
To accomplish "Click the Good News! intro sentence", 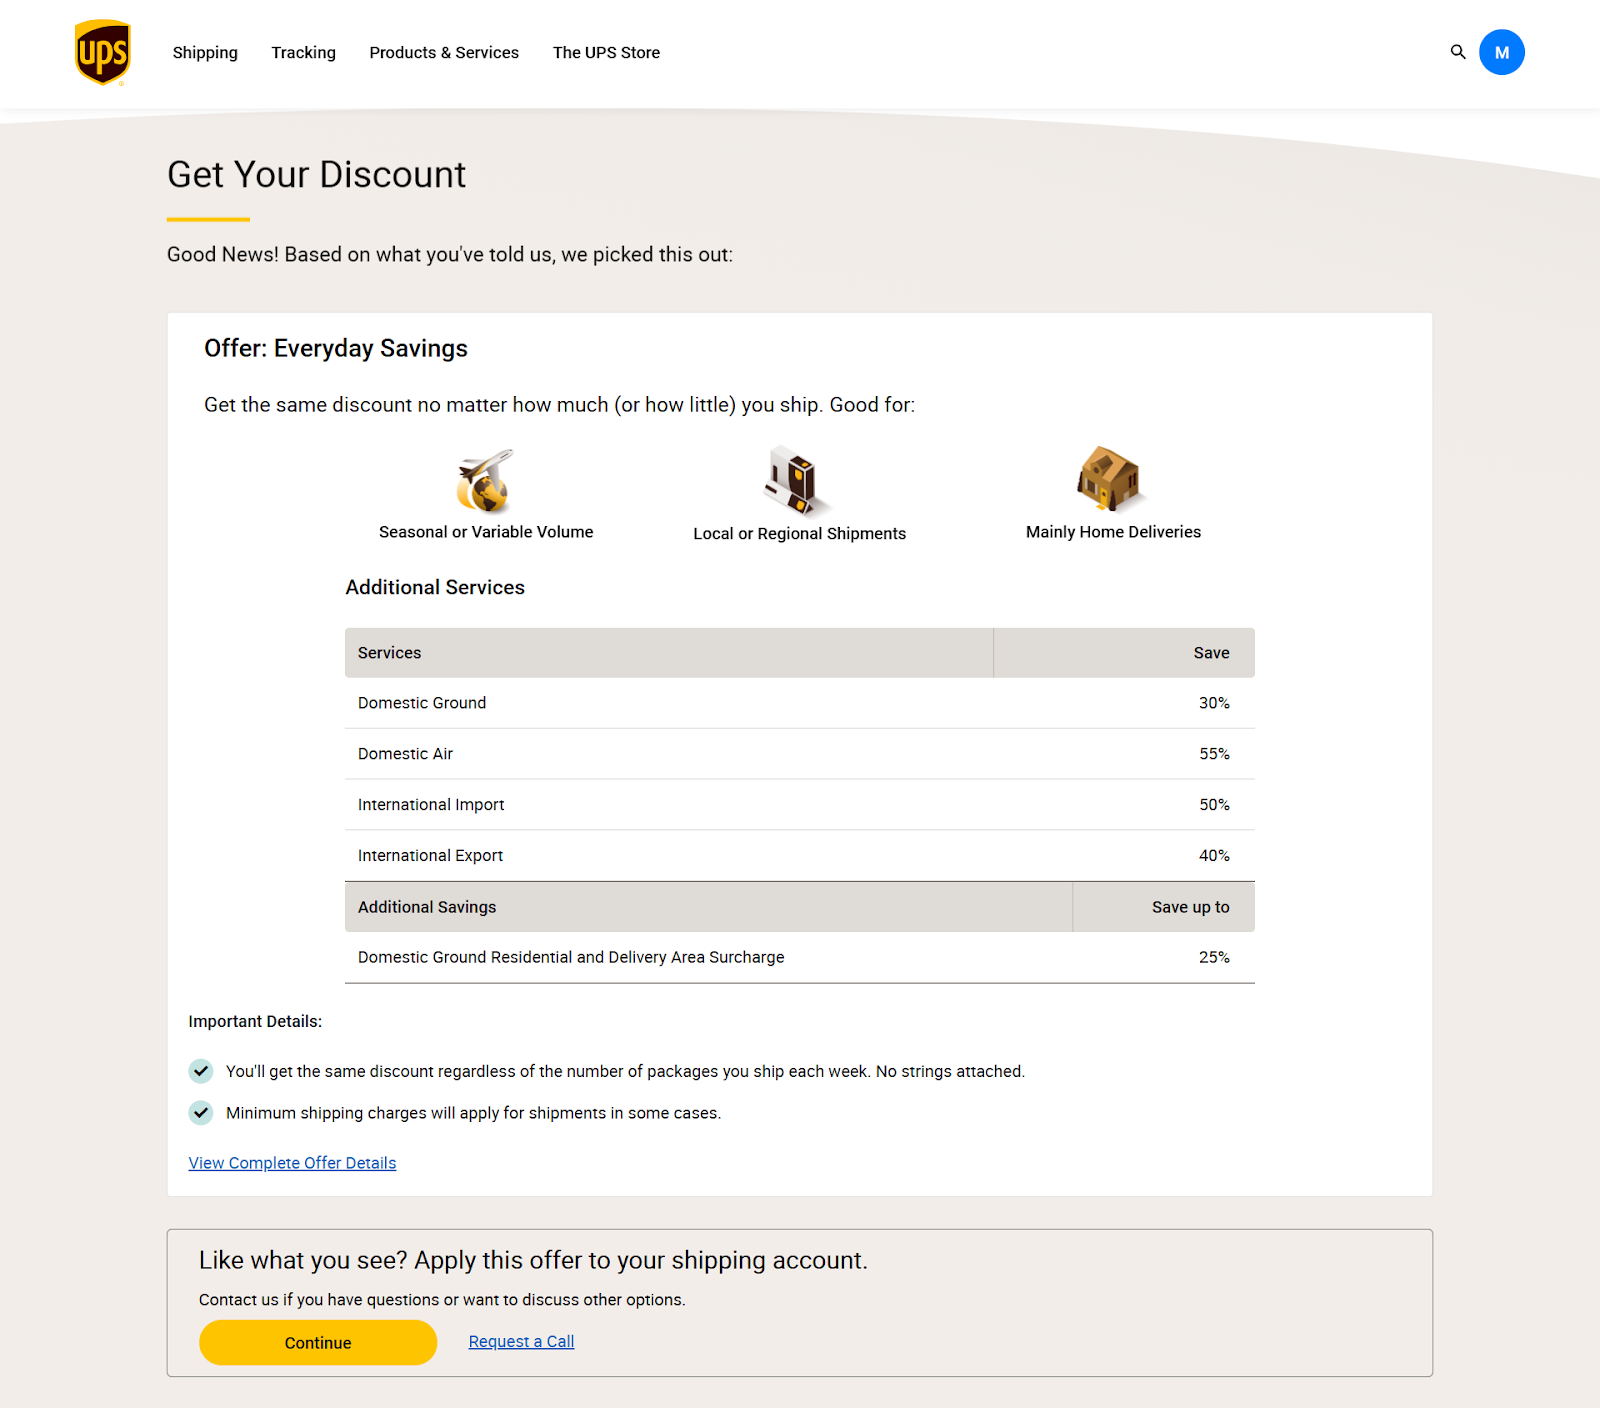I will (450, 255).
